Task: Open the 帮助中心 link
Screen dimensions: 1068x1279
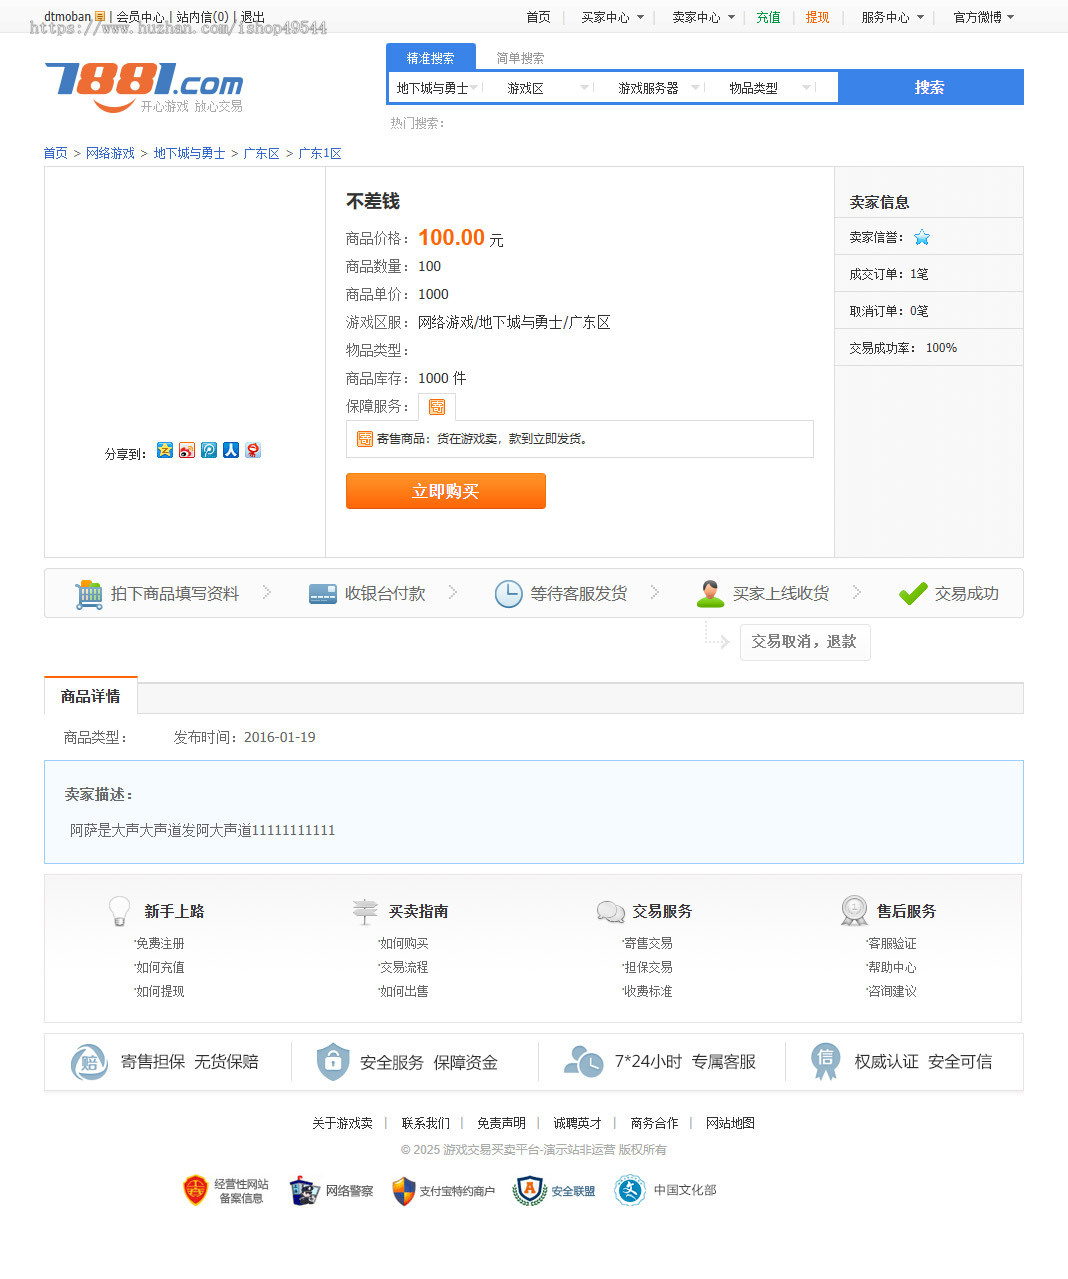Action: [892, 967]
